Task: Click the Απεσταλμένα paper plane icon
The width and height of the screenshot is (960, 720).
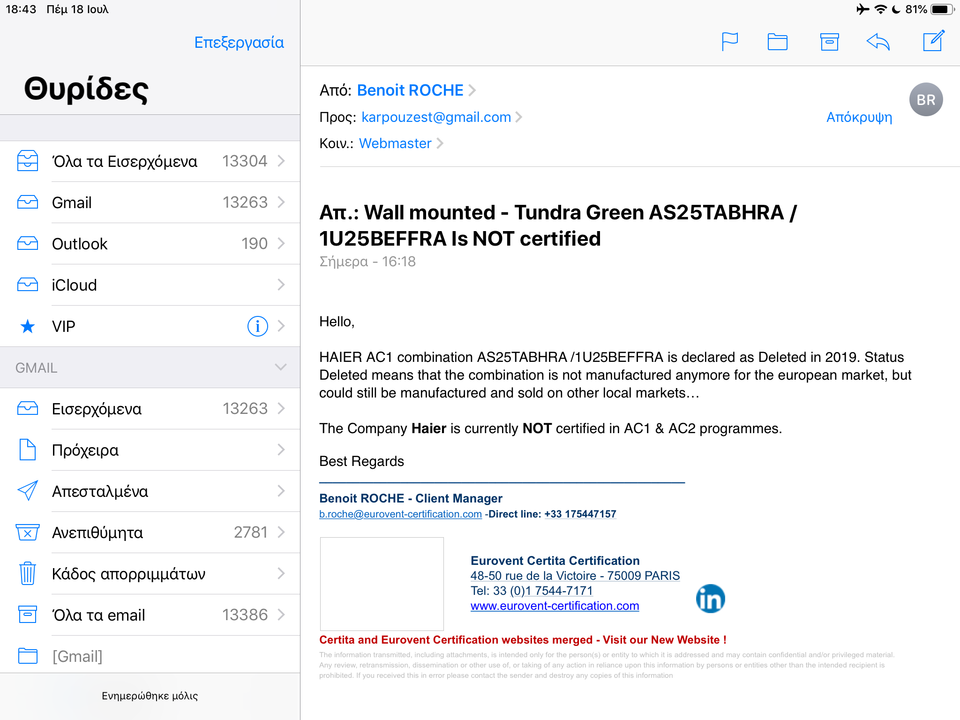Action: coord(28,490)
